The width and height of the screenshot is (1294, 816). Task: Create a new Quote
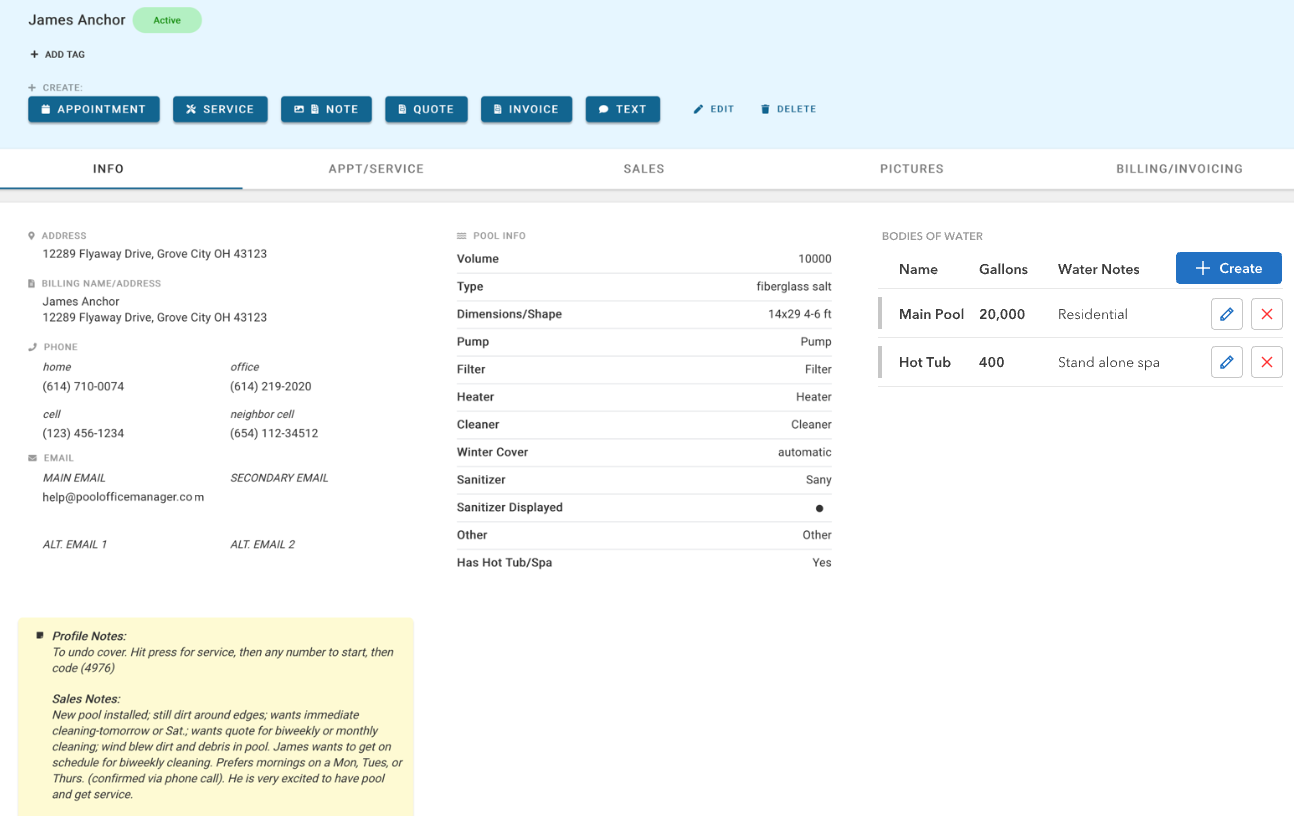(x=426, y=109)
